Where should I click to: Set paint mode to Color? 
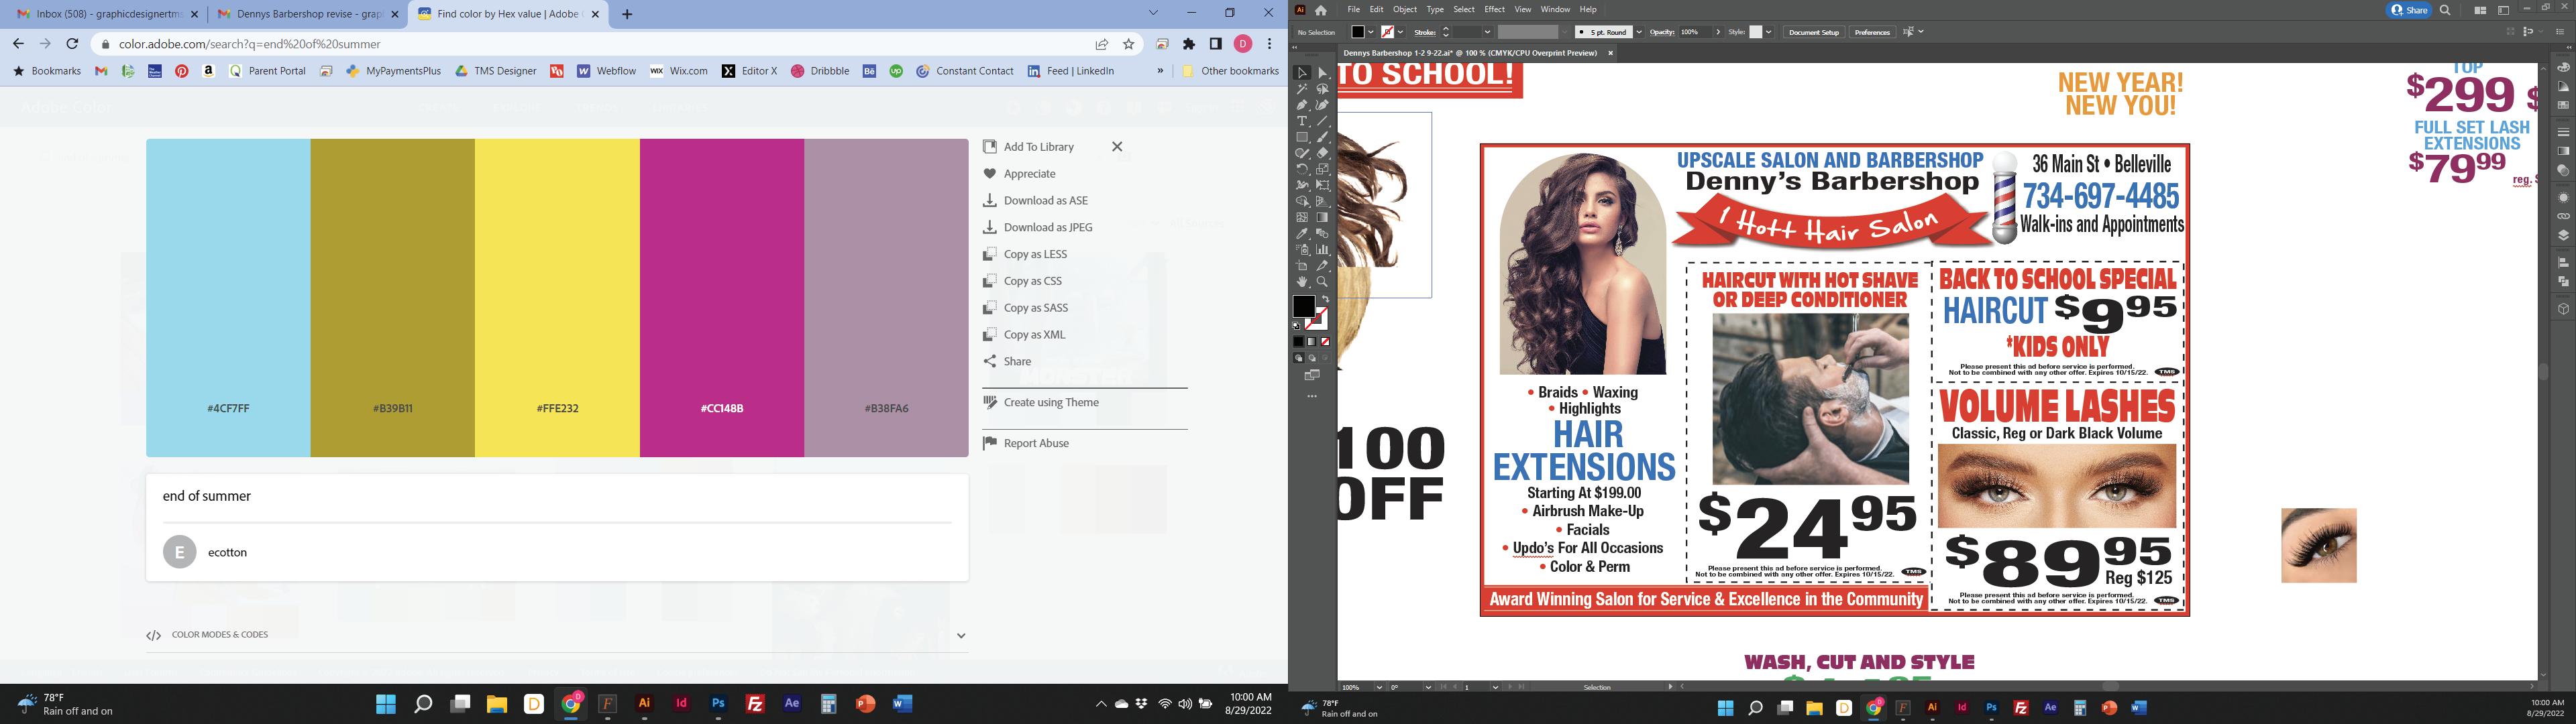(1299, 342)
